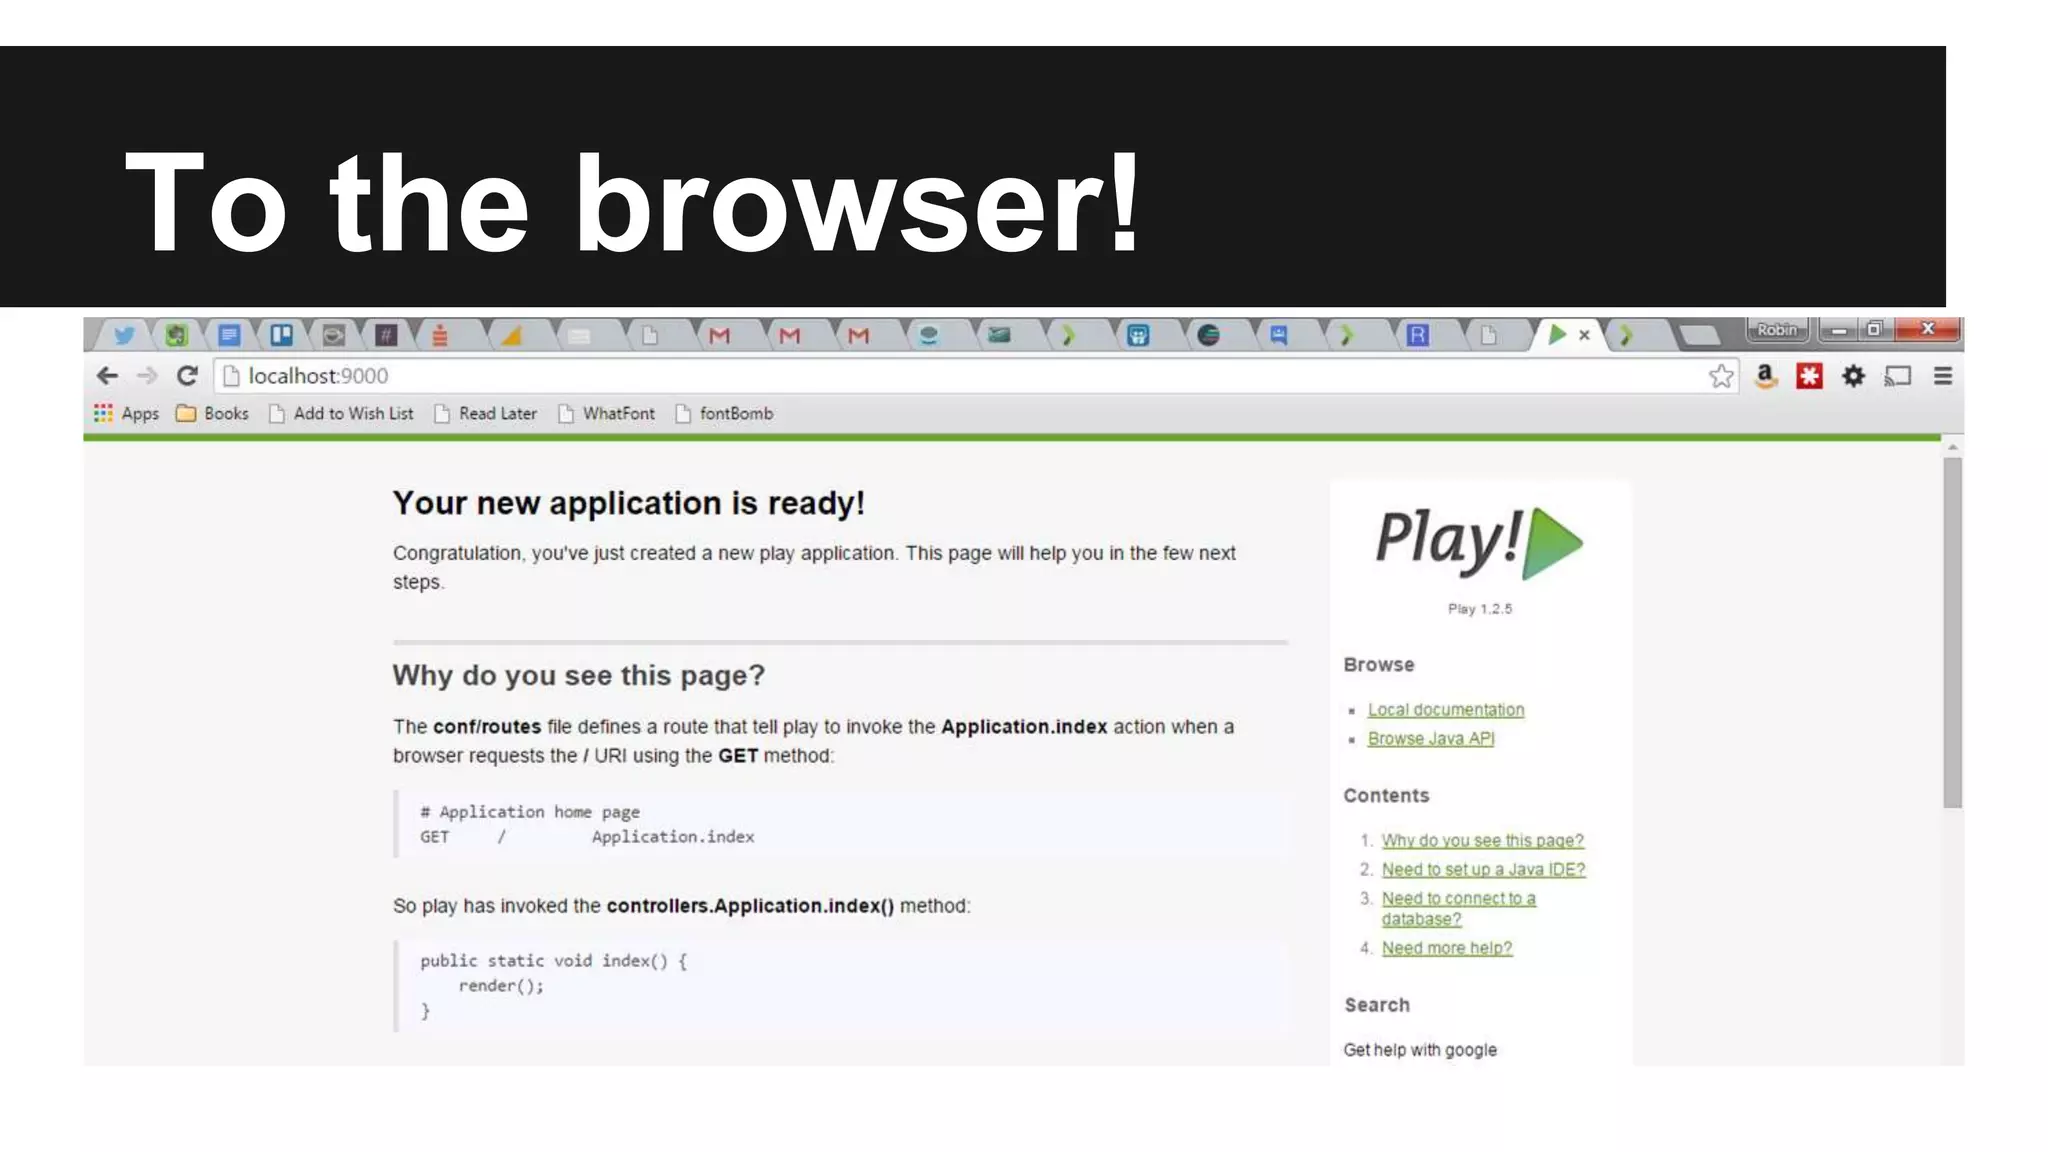Click the Robin profile button
2048x1152 pixels.
coord(1777,330)
